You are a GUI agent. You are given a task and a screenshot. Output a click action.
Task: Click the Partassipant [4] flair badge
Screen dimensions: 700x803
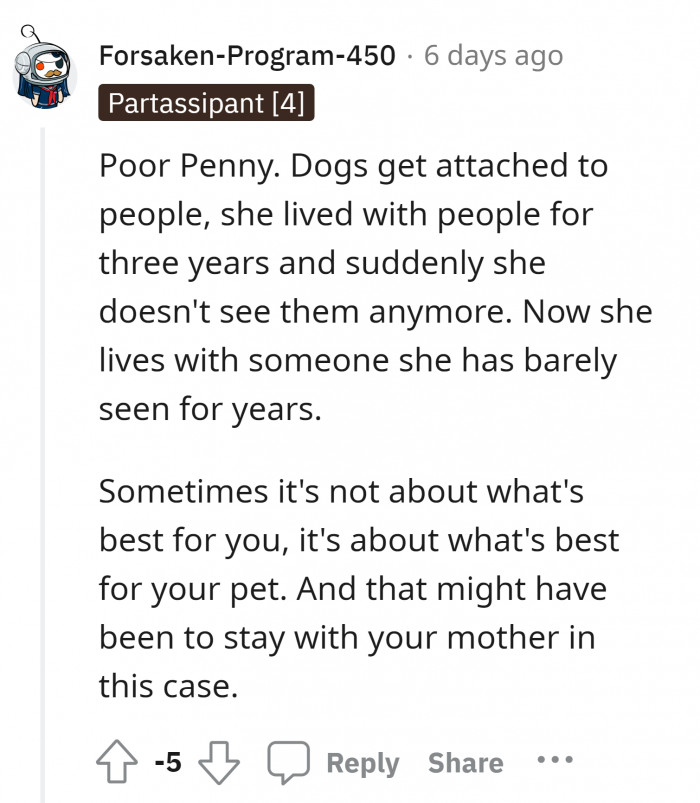(x=208, y=103)
